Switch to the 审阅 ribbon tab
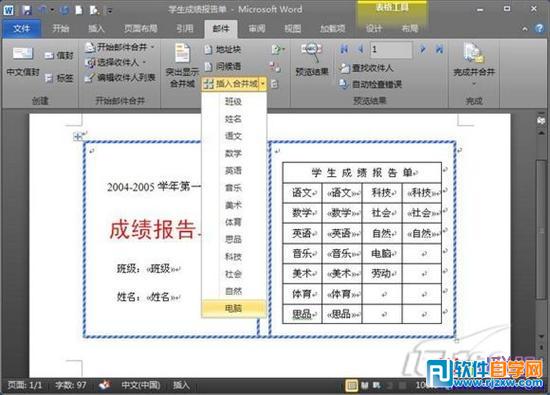This screenshot has height=395, width=550. (x=257, y=28)
